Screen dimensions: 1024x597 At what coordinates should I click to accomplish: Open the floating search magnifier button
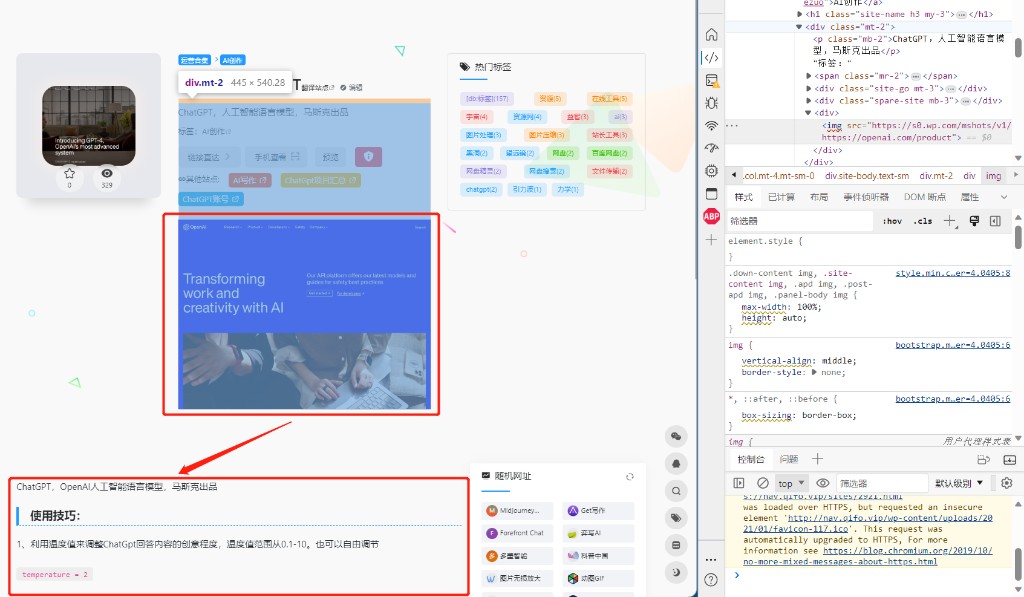click(676, 491)
